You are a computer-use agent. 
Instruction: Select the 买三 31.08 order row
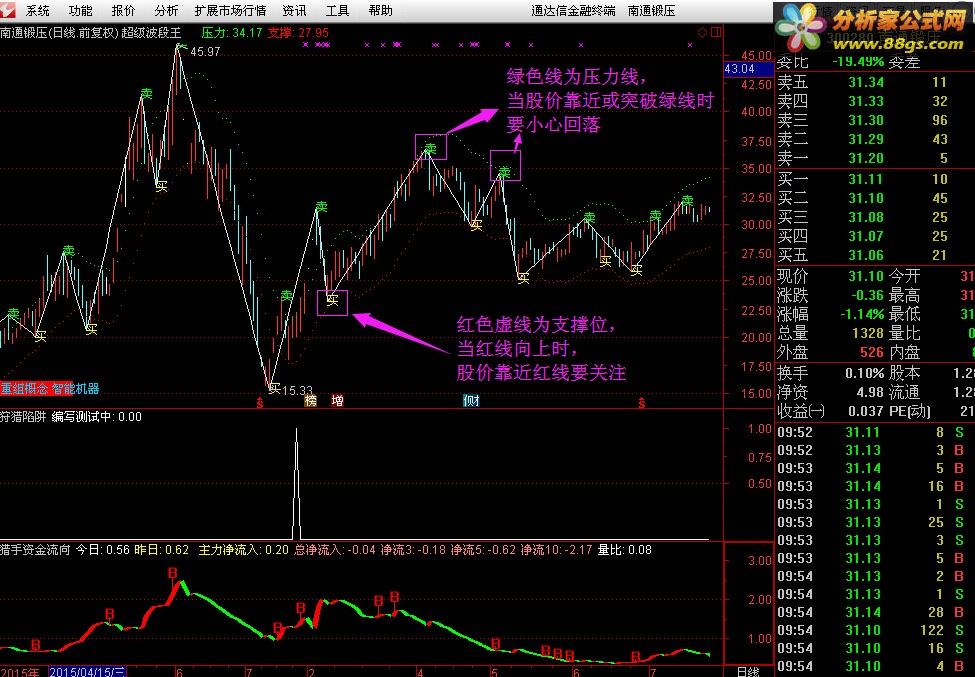[875, 217]
